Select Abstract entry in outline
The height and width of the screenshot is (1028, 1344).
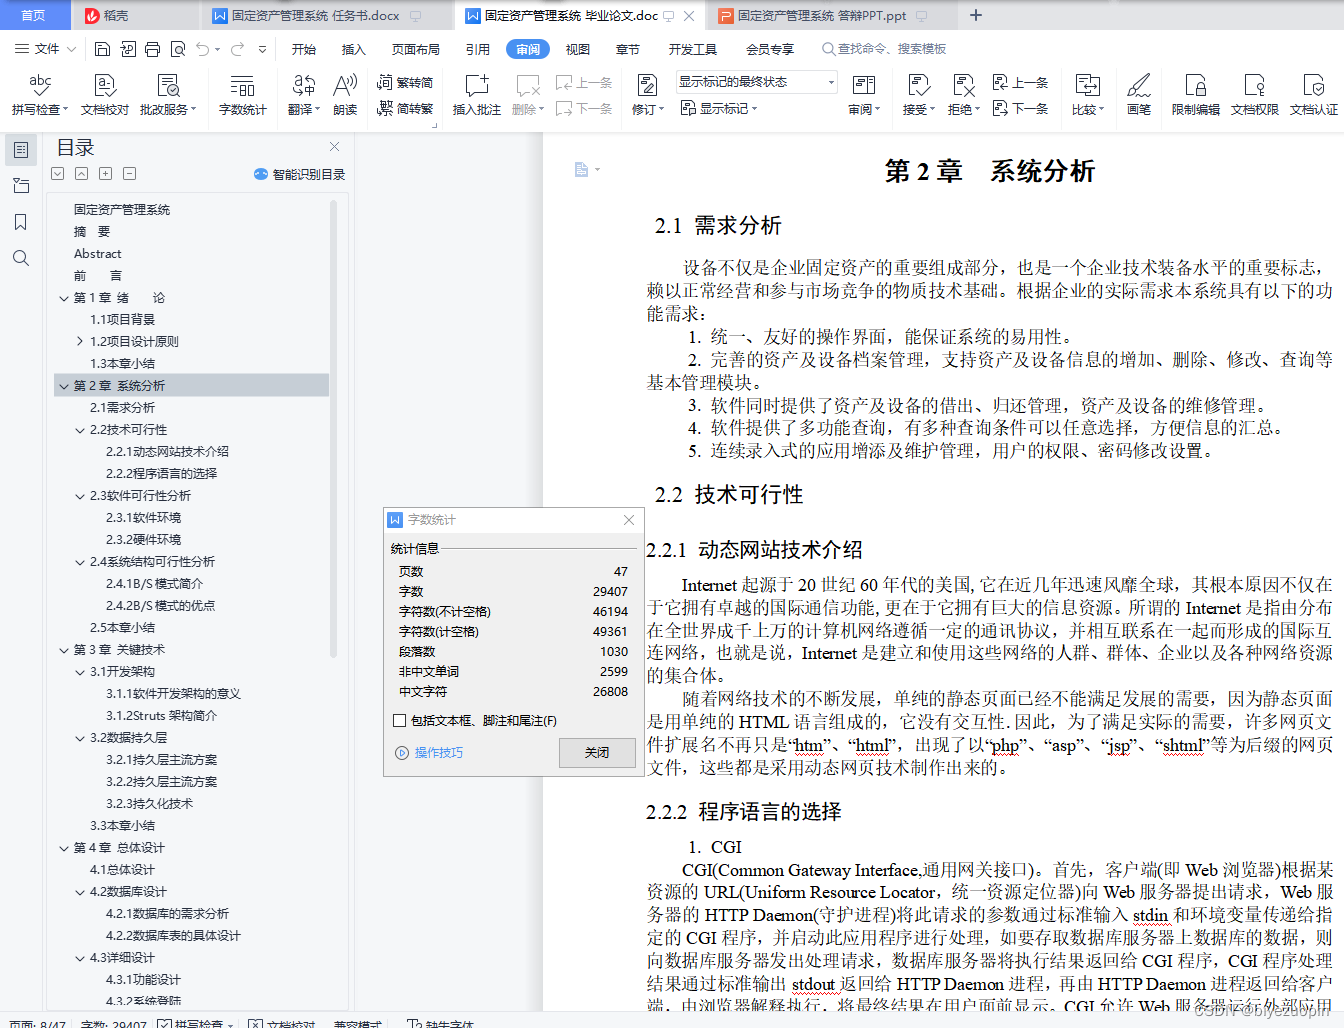(97, 254)
